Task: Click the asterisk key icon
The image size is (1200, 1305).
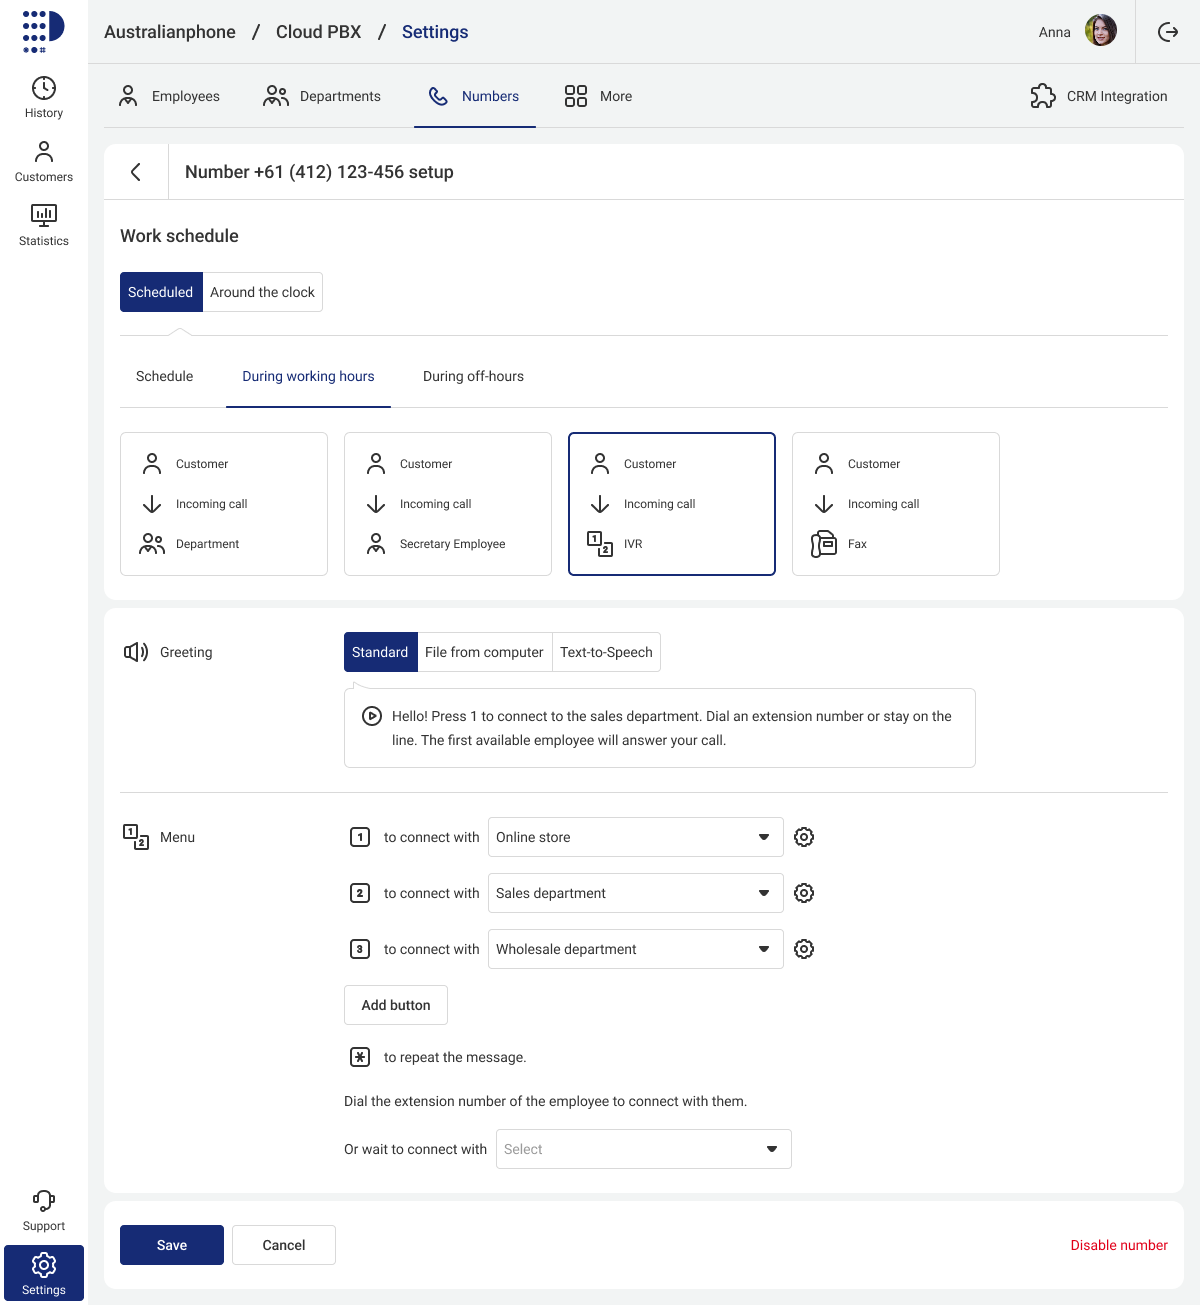Action: point(360,1057)
